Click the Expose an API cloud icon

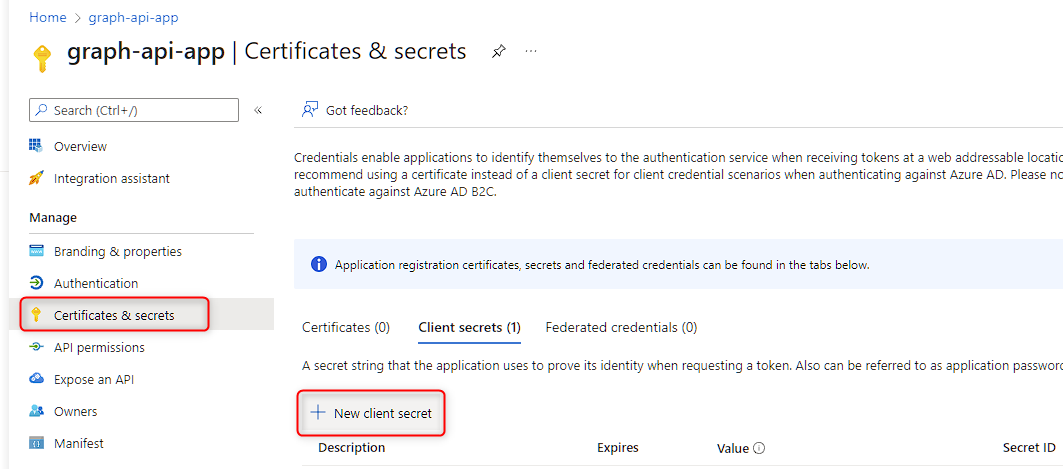[36, 379]
